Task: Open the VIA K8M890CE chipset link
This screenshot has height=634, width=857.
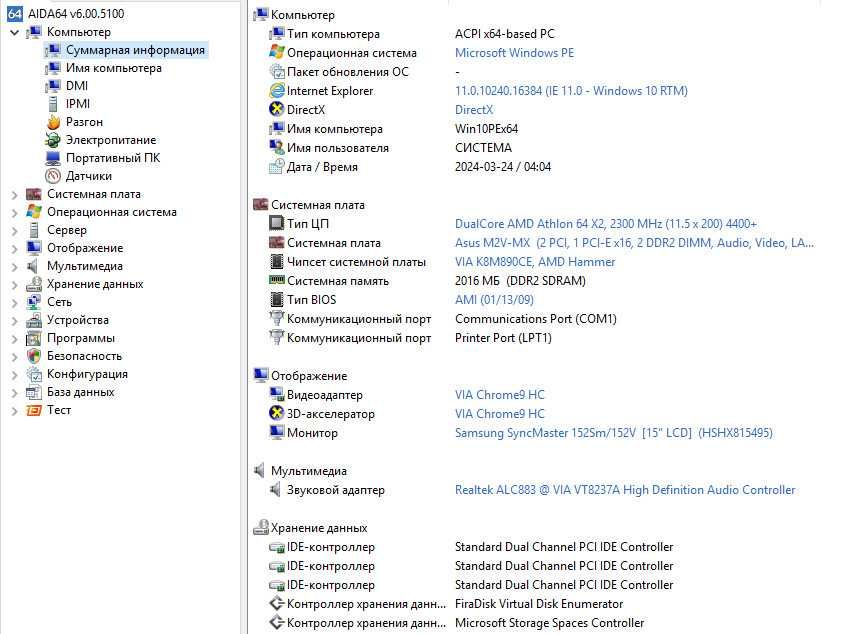Action: pyautogui.click(x=535, y=262)
